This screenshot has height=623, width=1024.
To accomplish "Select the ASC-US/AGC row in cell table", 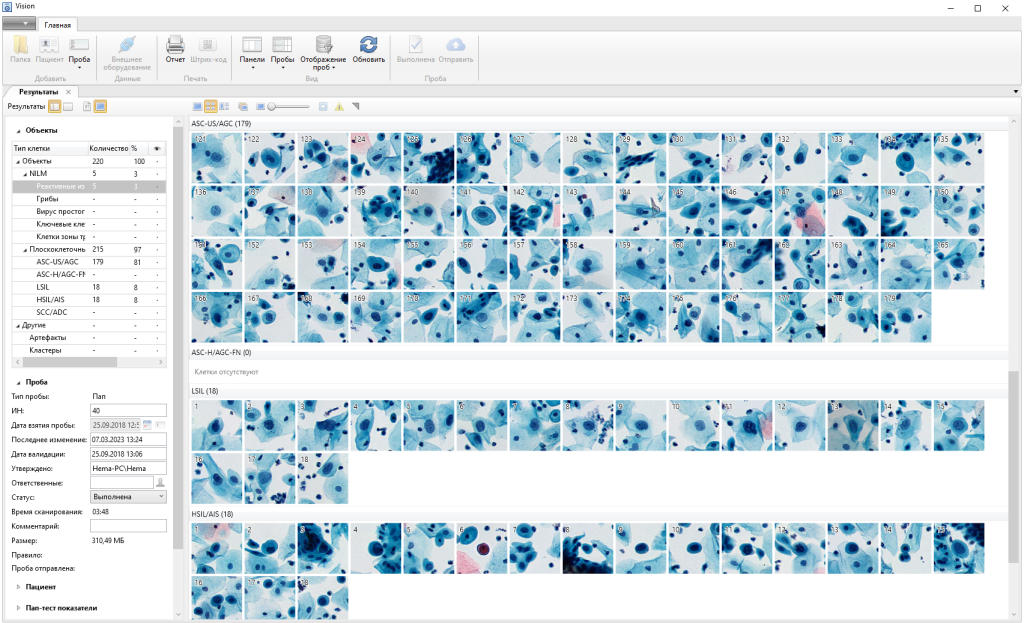I will [x=57, y=262].
